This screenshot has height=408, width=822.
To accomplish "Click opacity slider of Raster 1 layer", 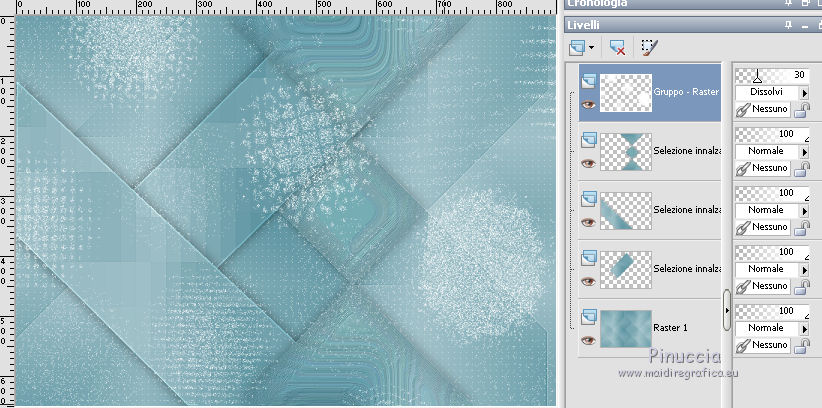I will (772, 312).
